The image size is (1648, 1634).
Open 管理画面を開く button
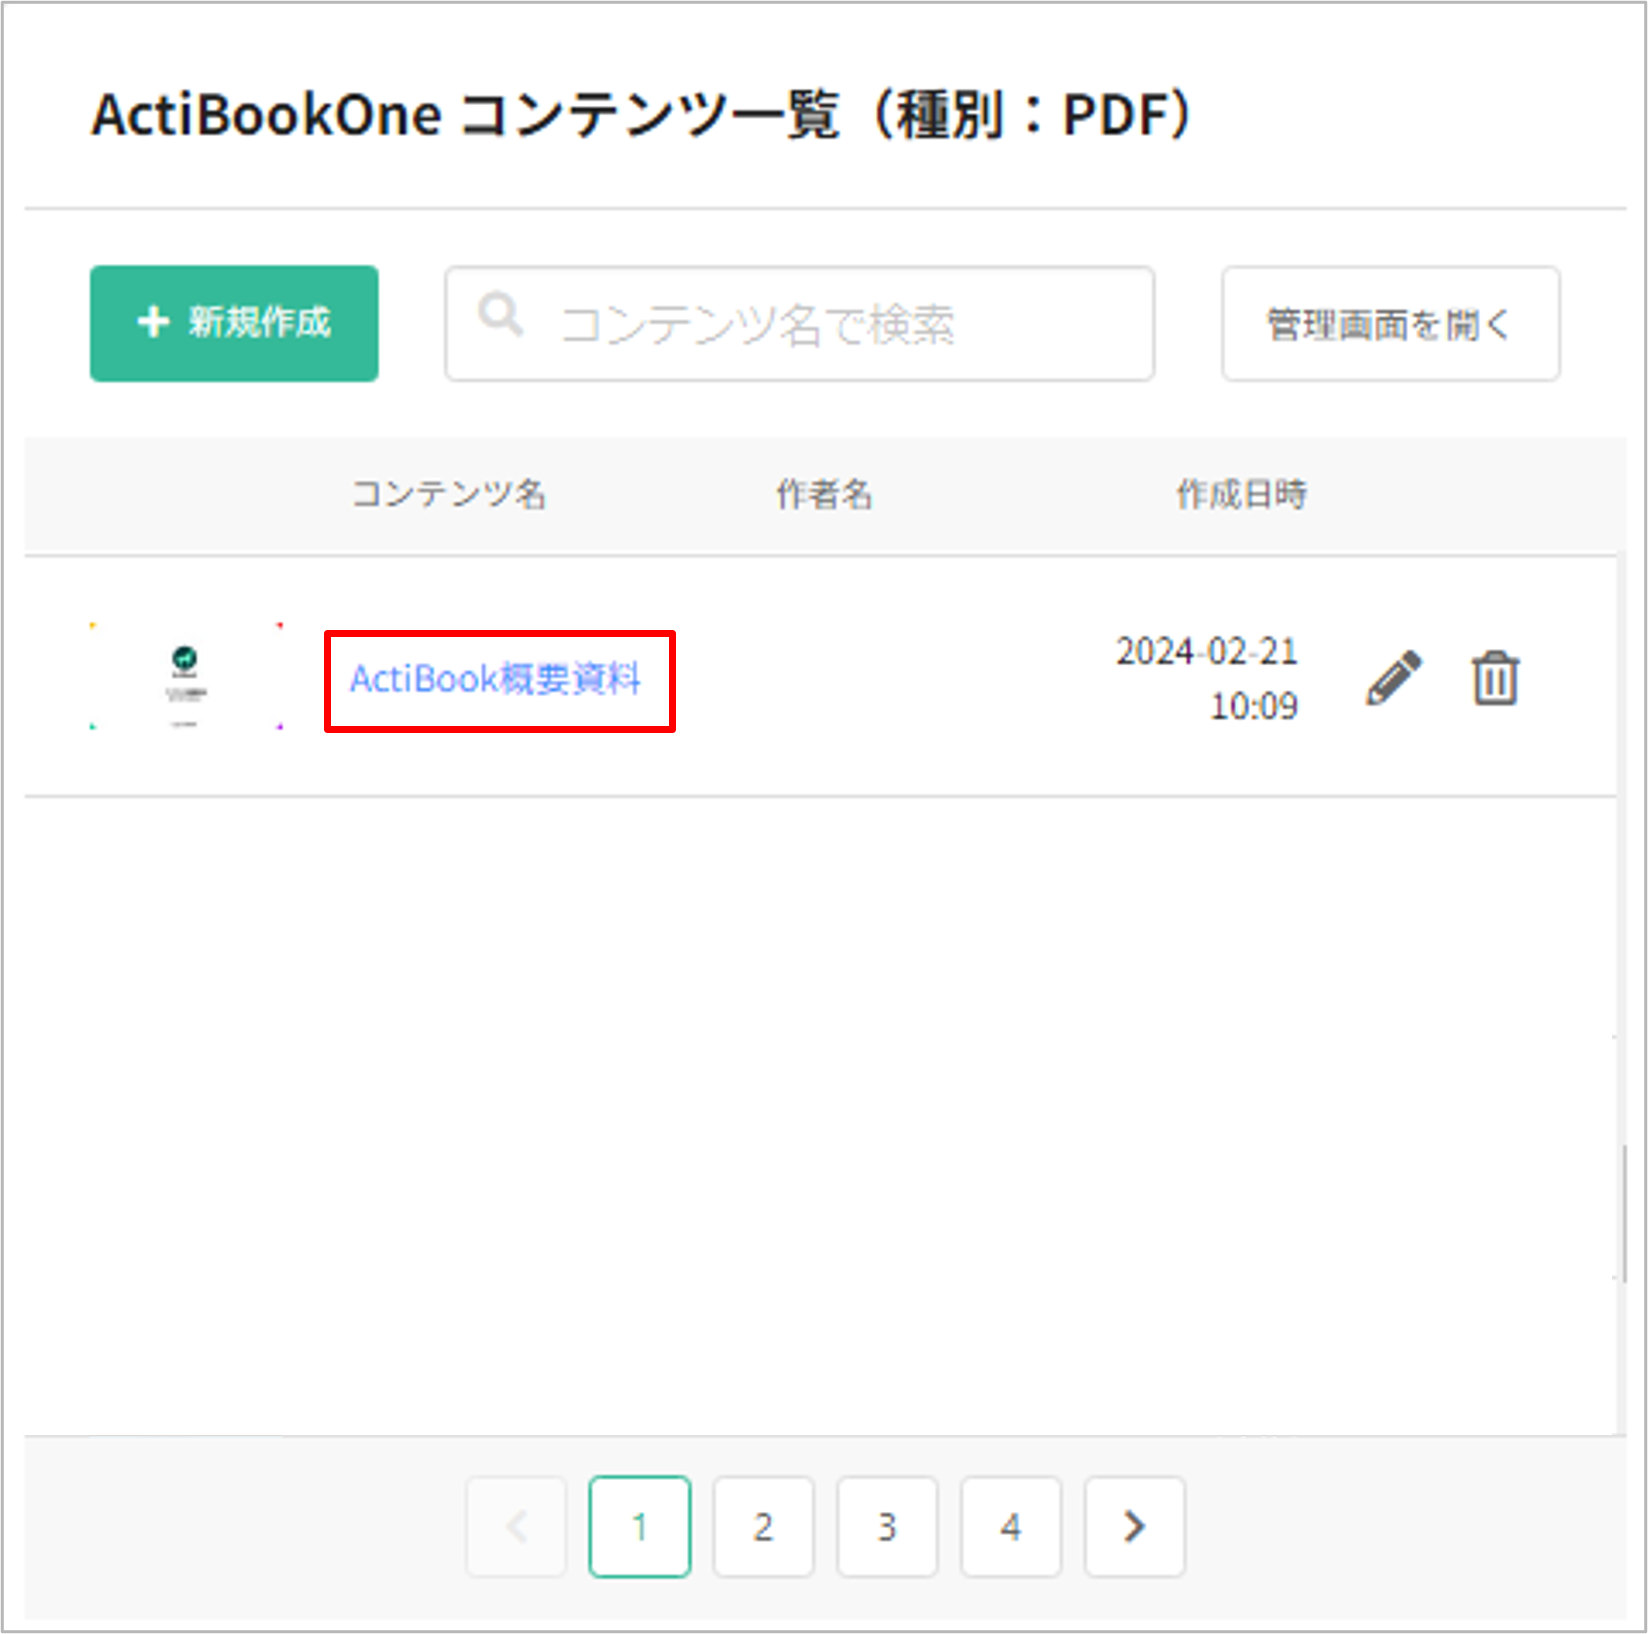[1390, 323]
